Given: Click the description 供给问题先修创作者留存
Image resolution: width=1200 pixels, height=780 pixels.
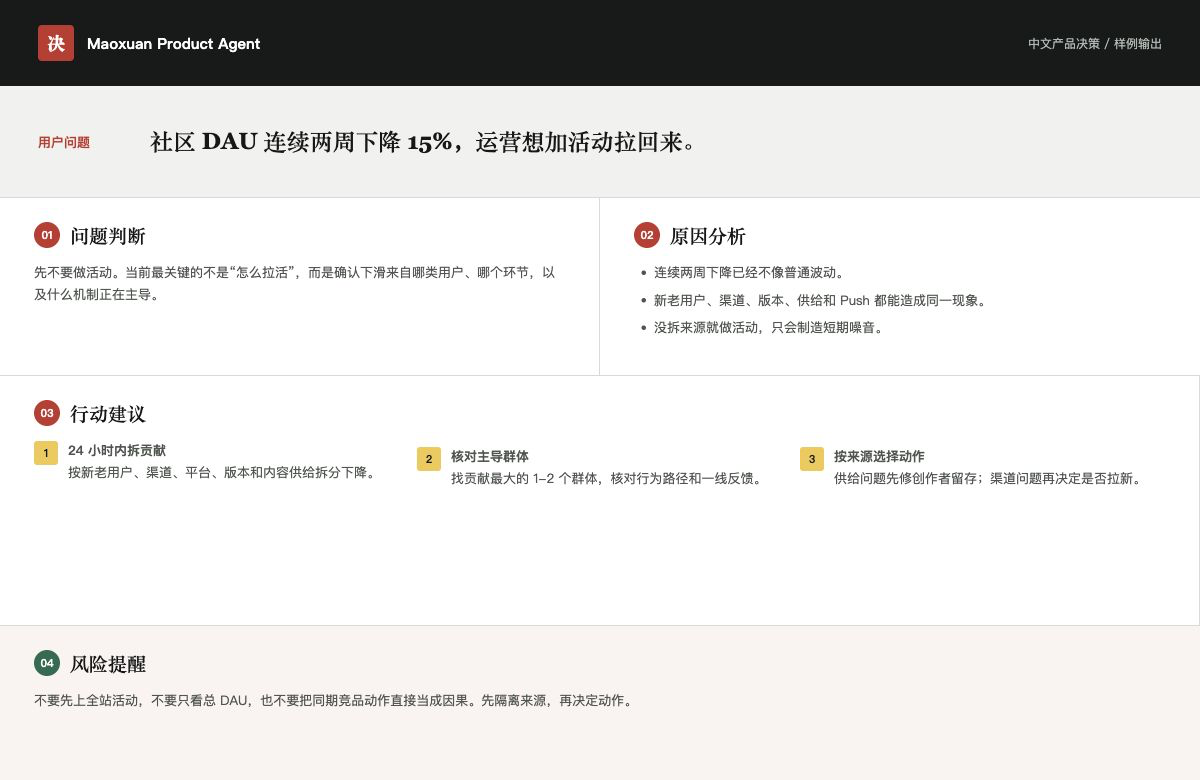Looking at the screenshot, I should (x=990, y=479).
